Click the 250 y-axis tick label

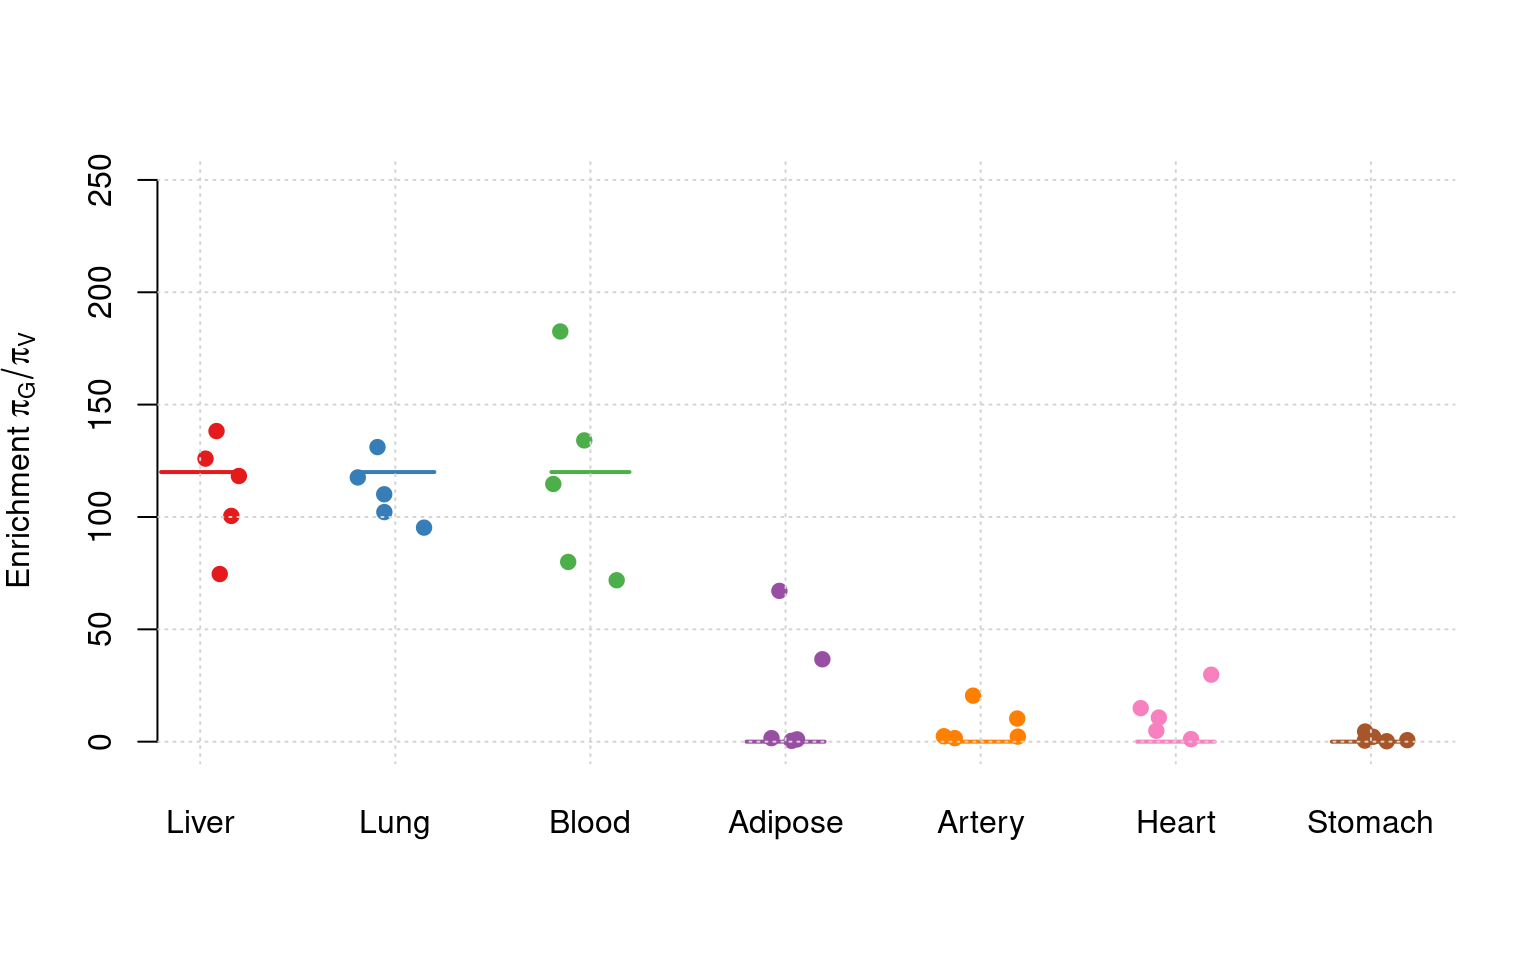click(x=101, y=180)
